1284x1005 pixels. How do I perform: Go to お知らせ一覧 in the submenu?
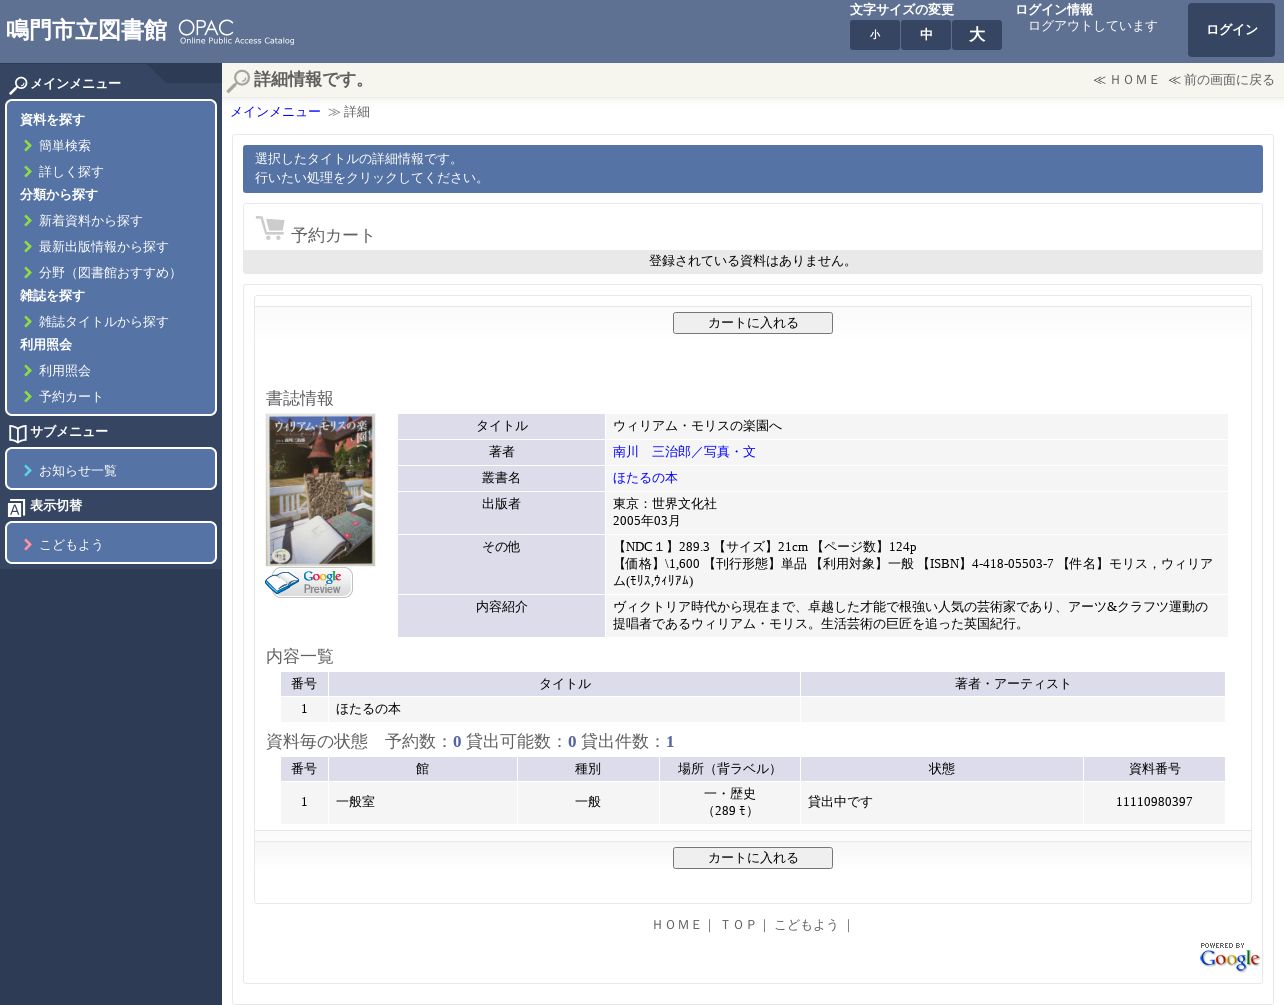tap(77, 471)
